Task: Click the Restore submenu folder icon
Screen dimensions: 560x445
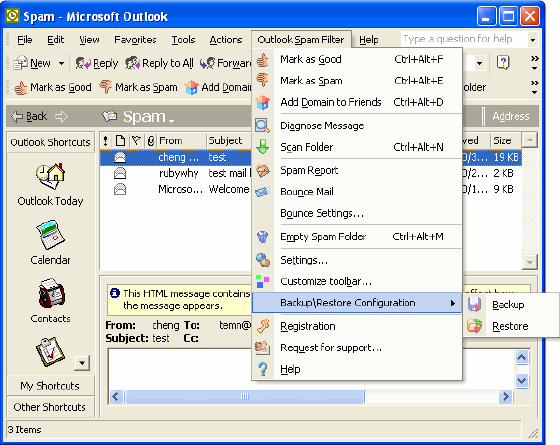Action: 474,326
